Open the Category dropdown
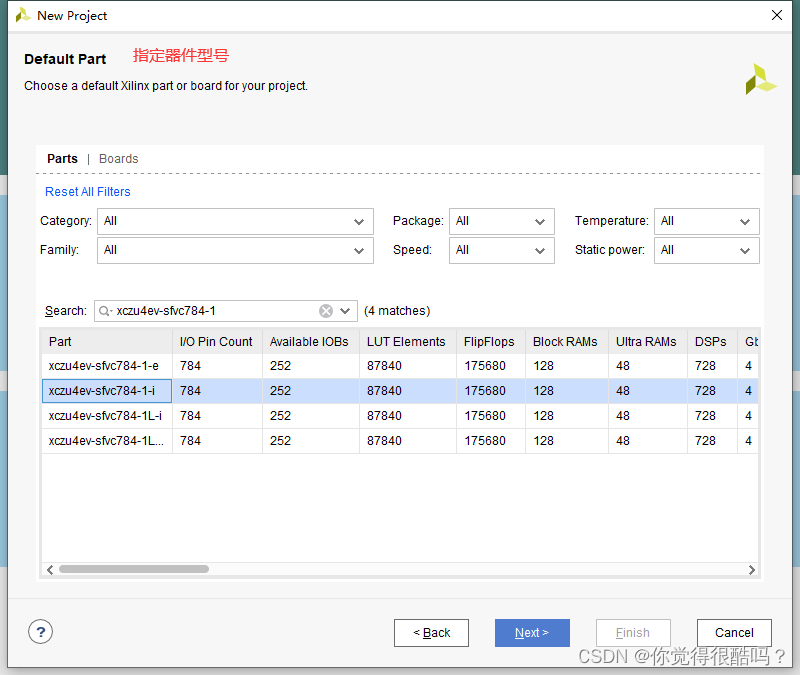The width and height of the screenshot is (800, 675). pos(235,221)
